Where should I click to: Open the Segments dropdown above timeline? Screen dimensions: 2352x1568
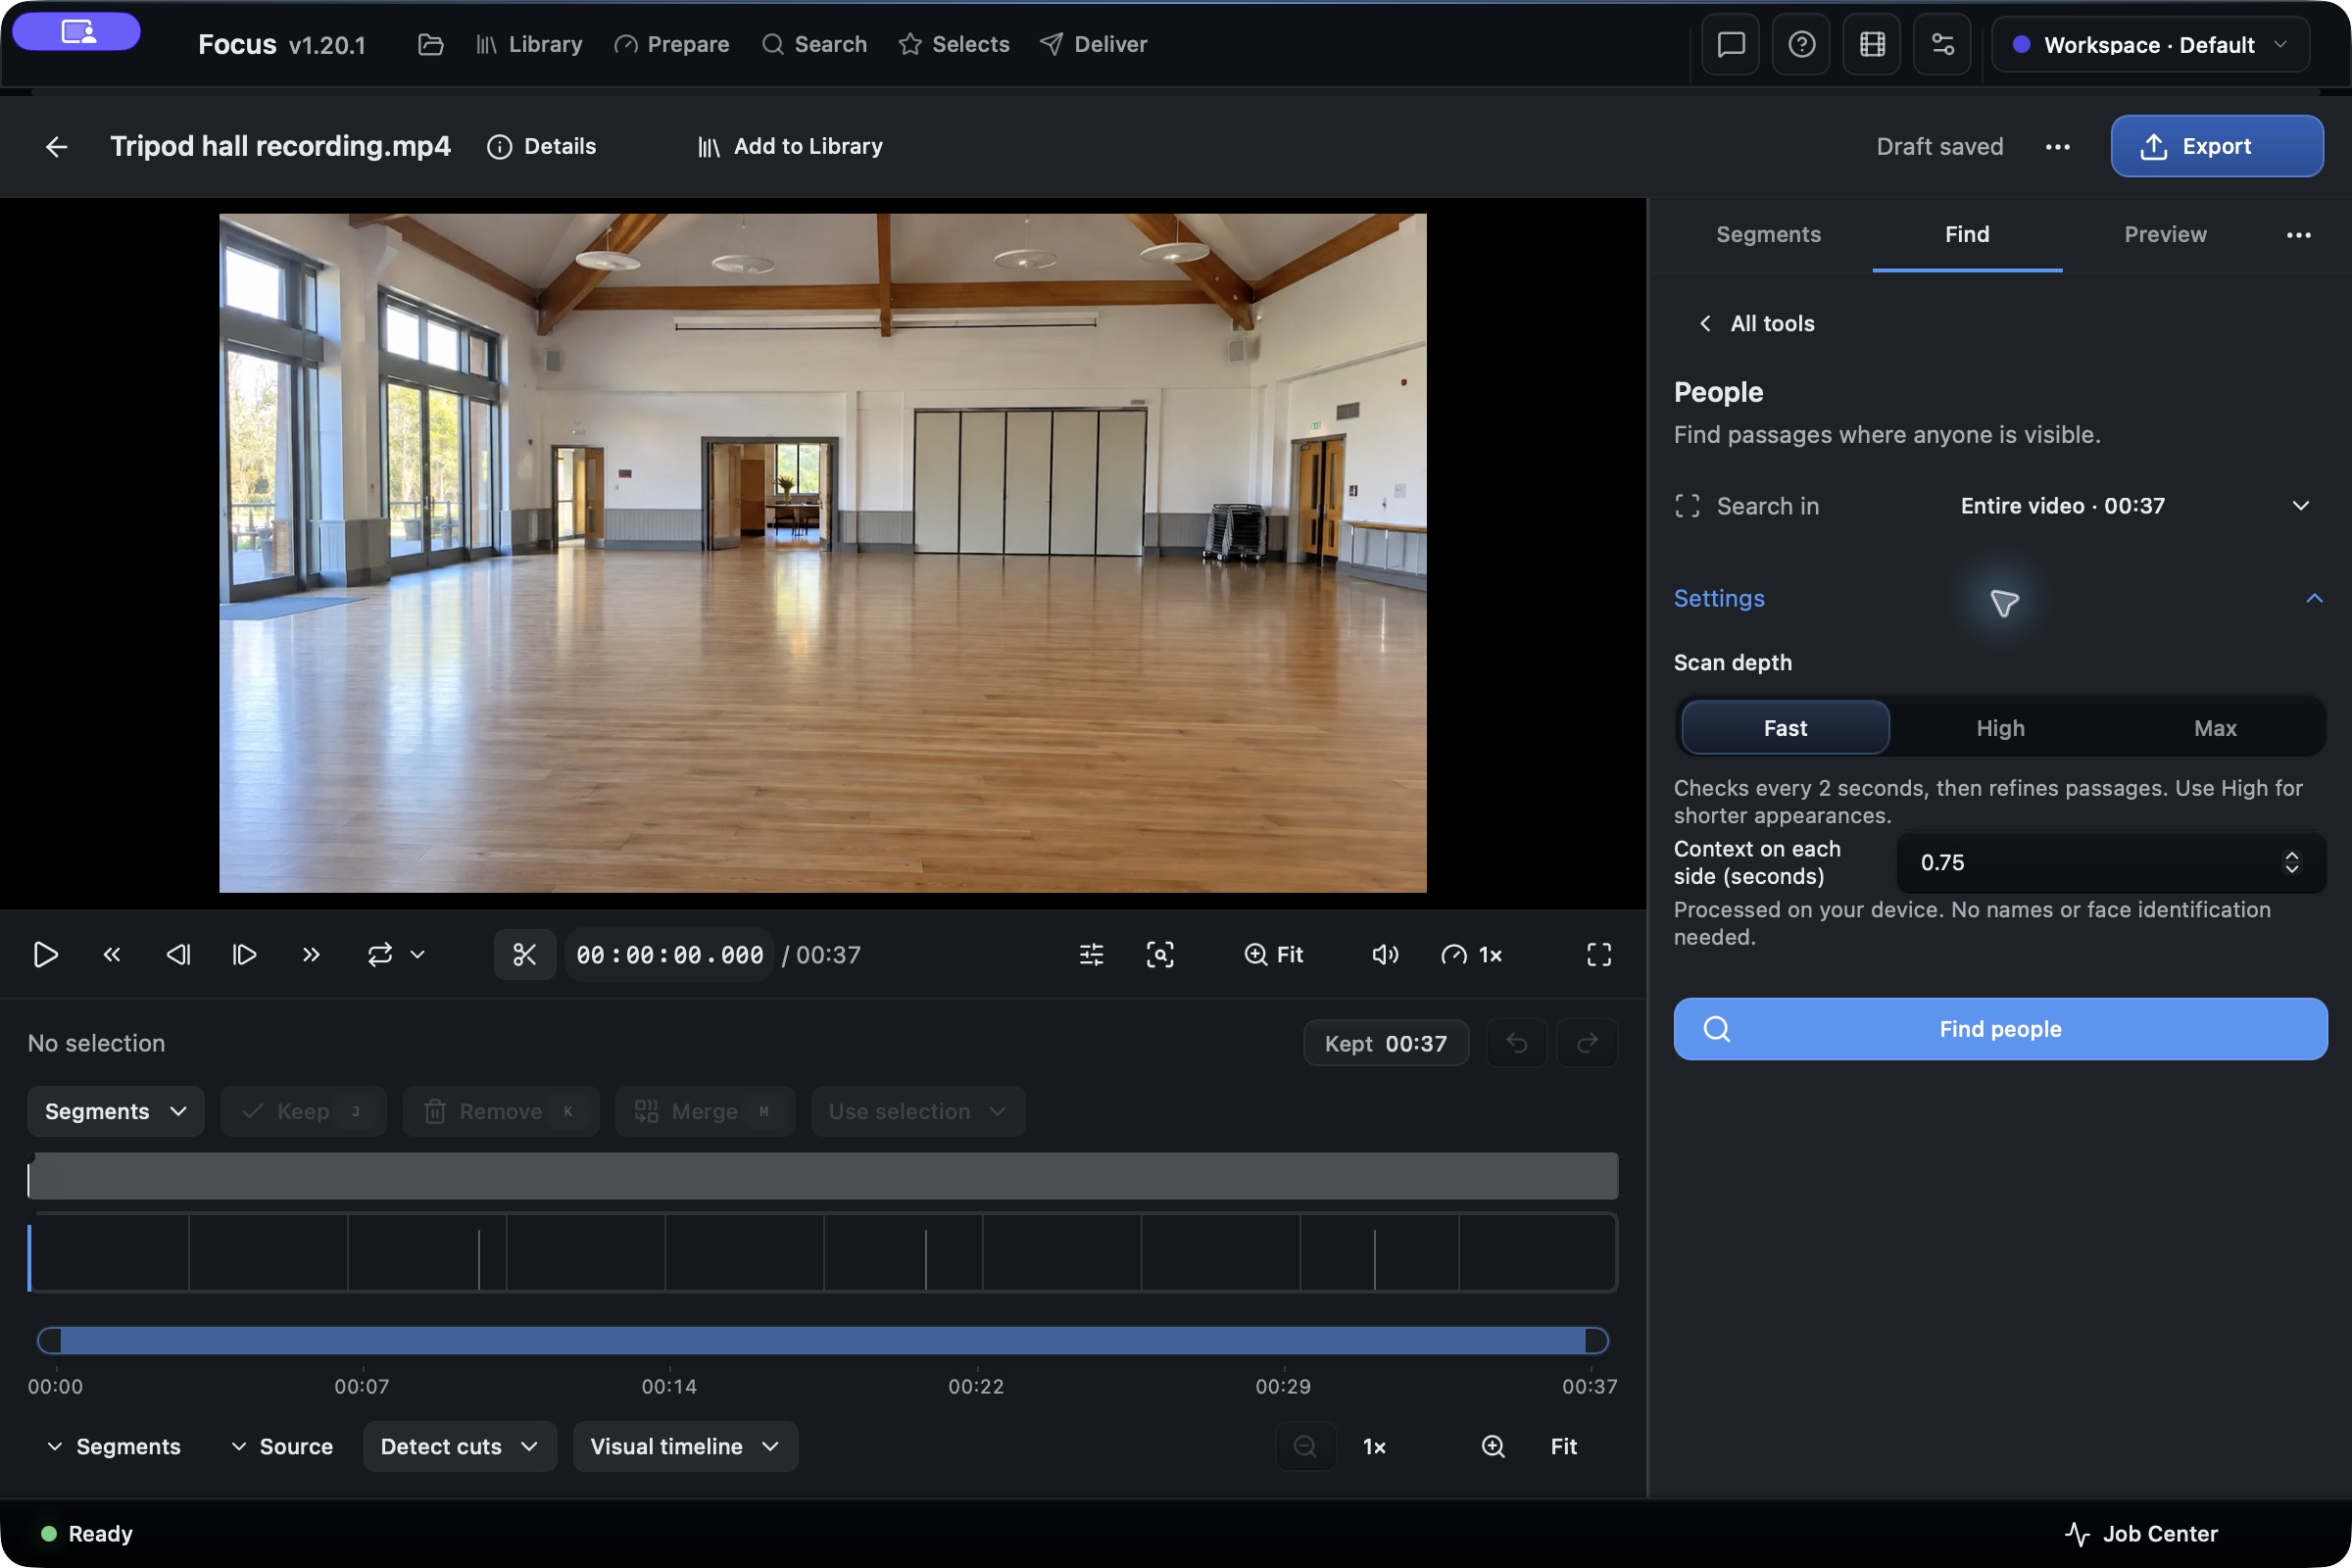coord(116,1111)
